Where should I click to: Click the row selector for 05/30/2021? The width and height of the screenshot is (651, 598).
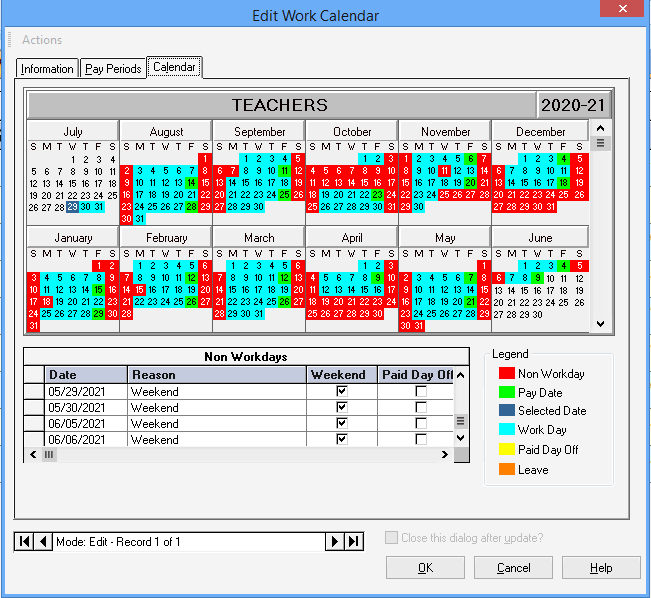(34, 407)
